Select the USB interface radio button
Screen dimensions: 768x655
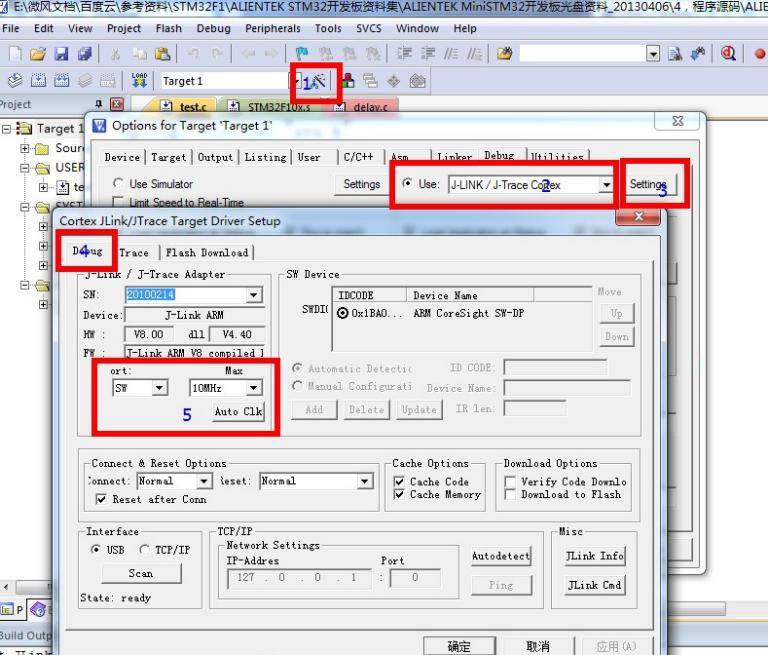click(x=96, y=550)
